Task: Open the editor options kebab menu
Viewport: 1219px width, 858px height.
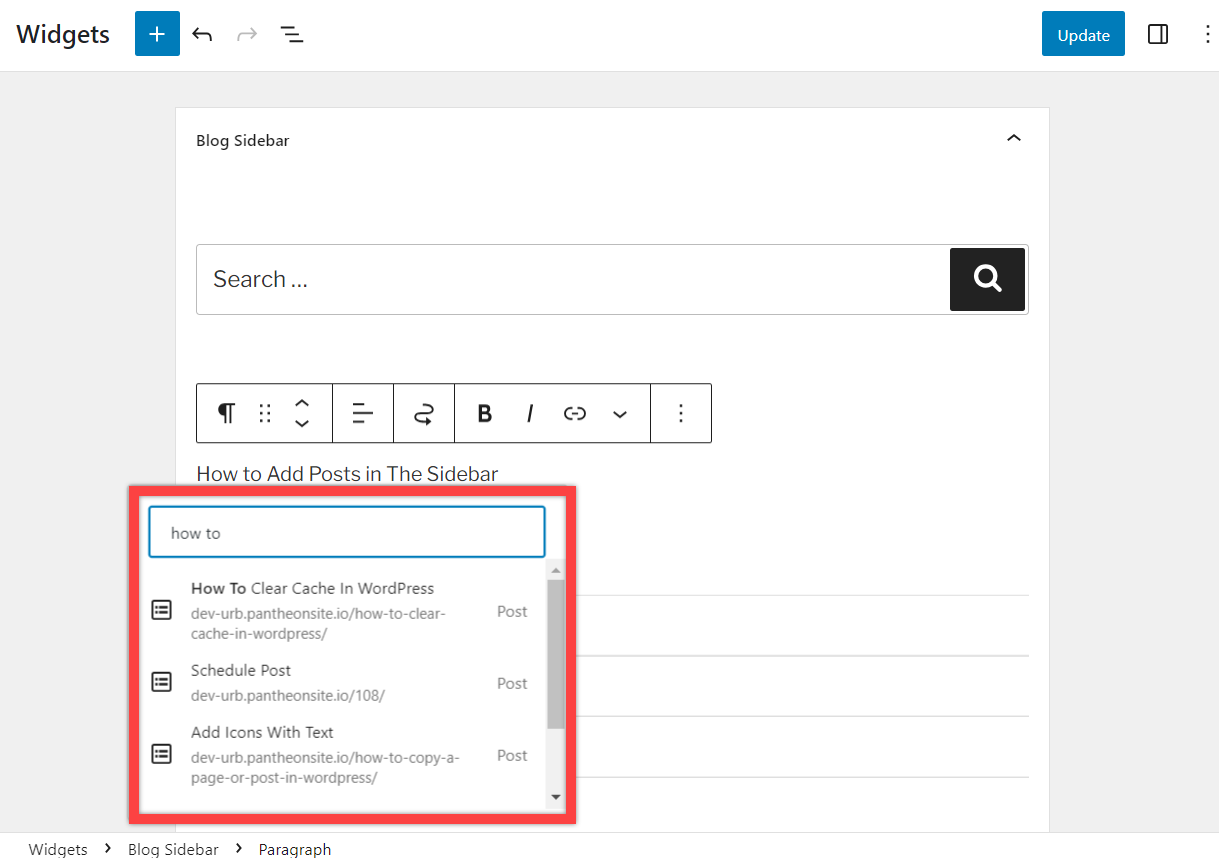Action: click(1207, 35)
